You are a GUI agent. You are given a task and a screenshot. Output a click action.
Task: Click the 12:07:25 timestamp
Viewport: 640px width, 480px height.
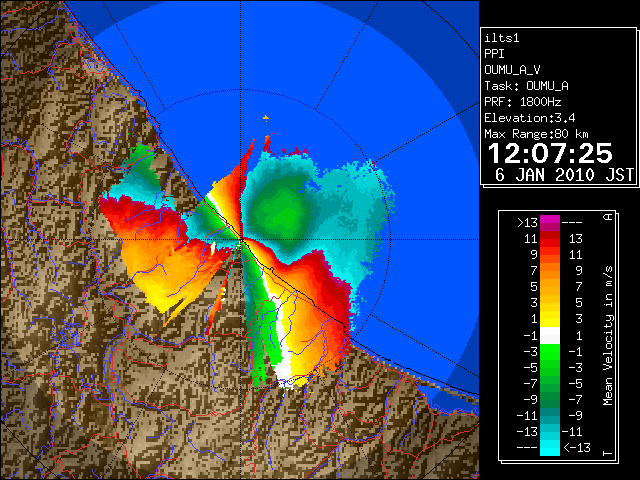pos(550,153)
